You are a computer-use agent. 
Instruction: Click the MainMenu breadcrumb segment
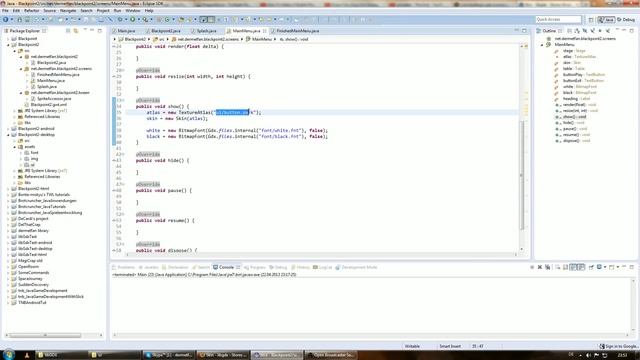click(261, 39)
